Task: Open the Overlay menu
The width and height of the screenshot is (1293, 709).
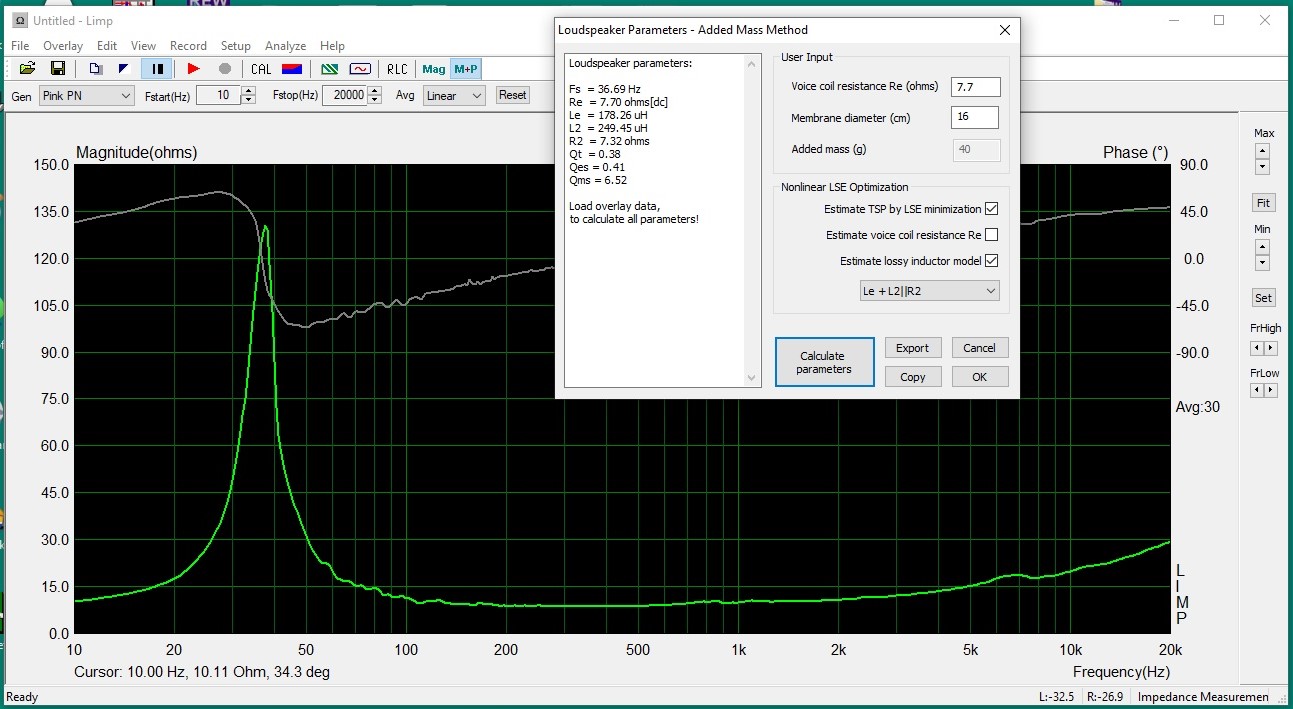Action: tap(63, 46)
